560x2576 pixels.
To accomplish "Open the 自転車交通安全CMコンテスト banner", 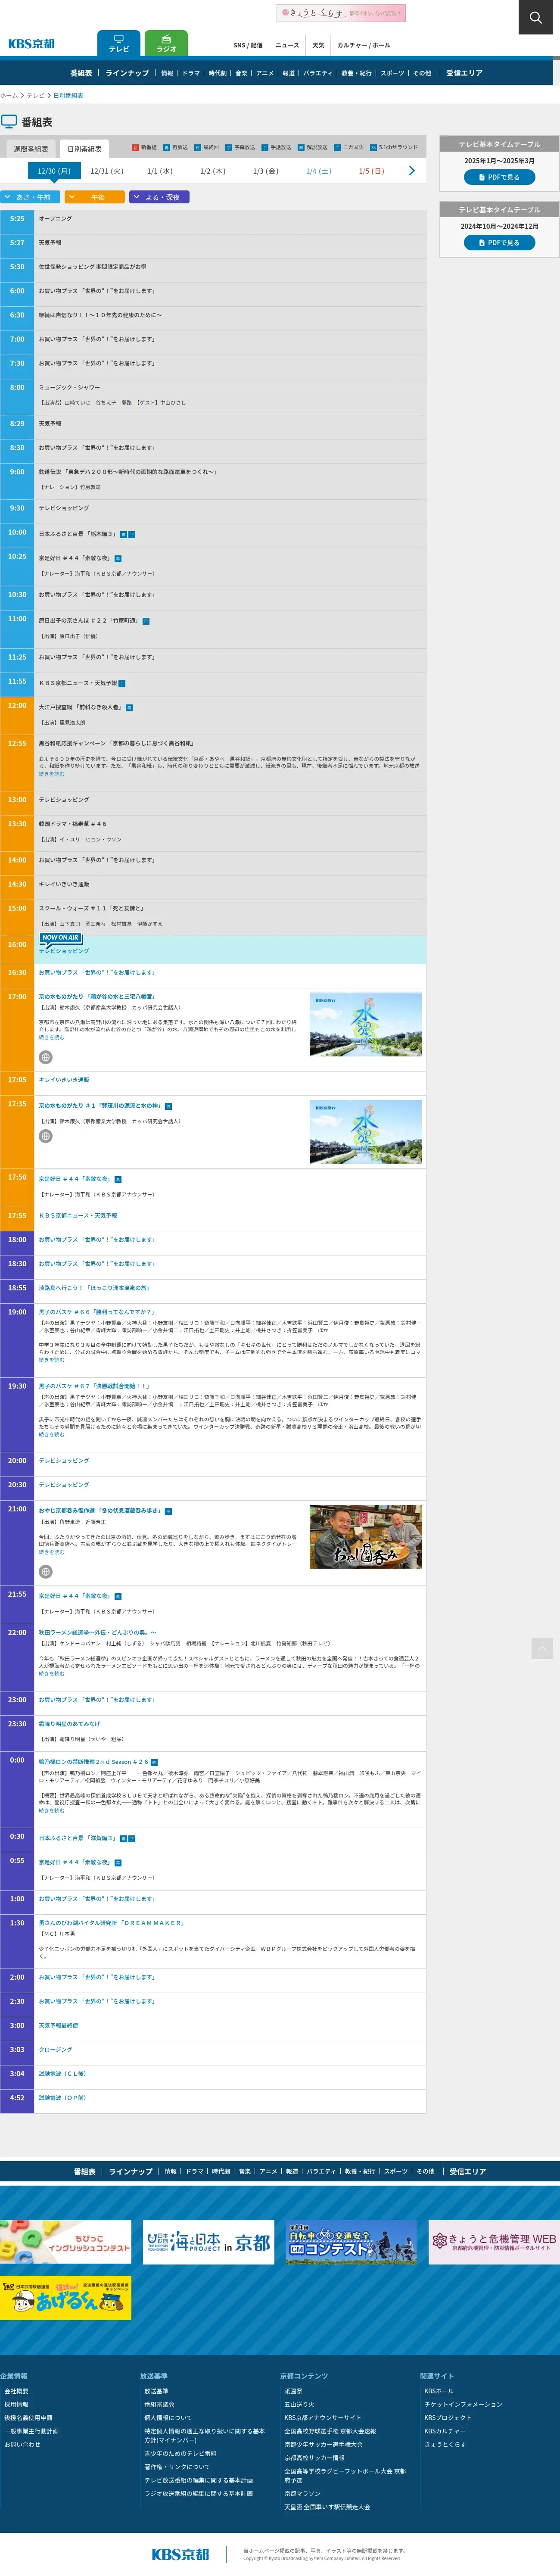I will tap(351, 2242).
